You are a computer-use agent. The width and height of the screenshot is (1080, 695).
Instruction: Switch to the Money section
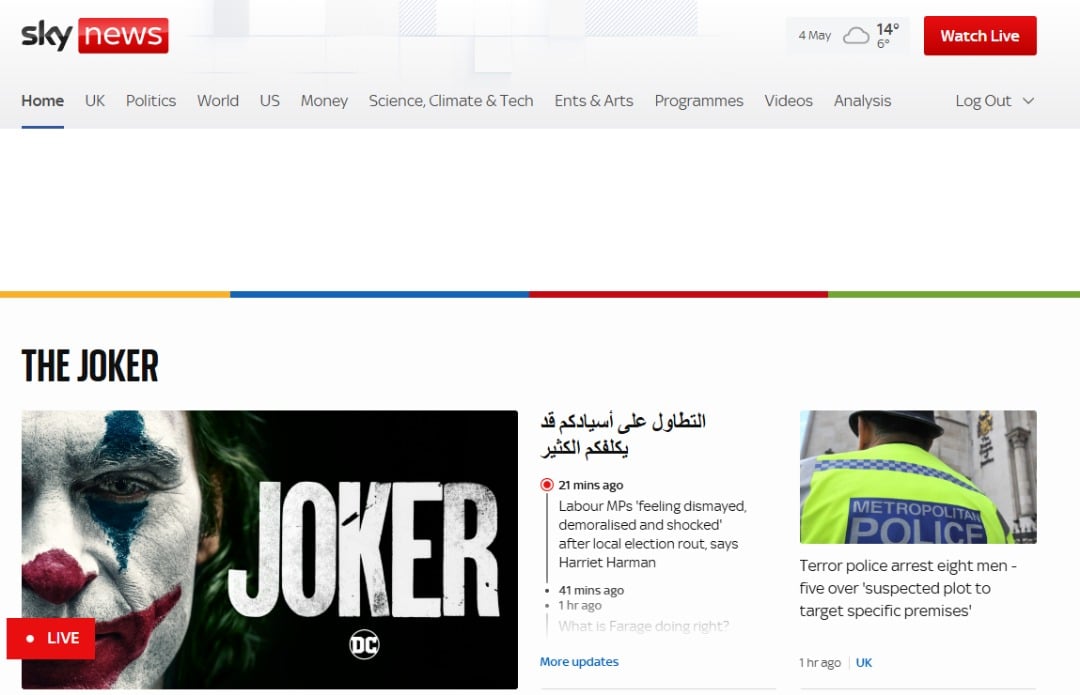point(324,101)
